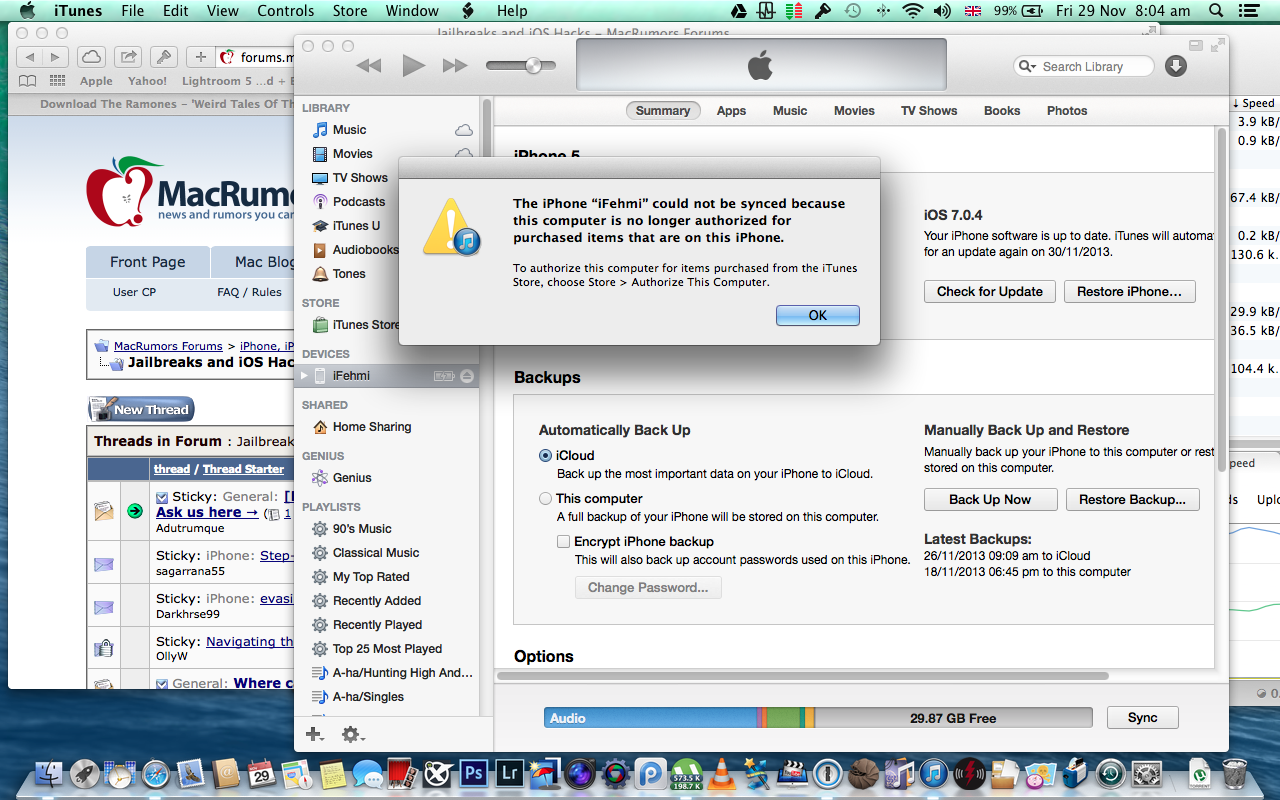Select Genius in the iTunes sidebar
The height and width of the screenshot is (800, 1280).
click(x=352, y=478)
